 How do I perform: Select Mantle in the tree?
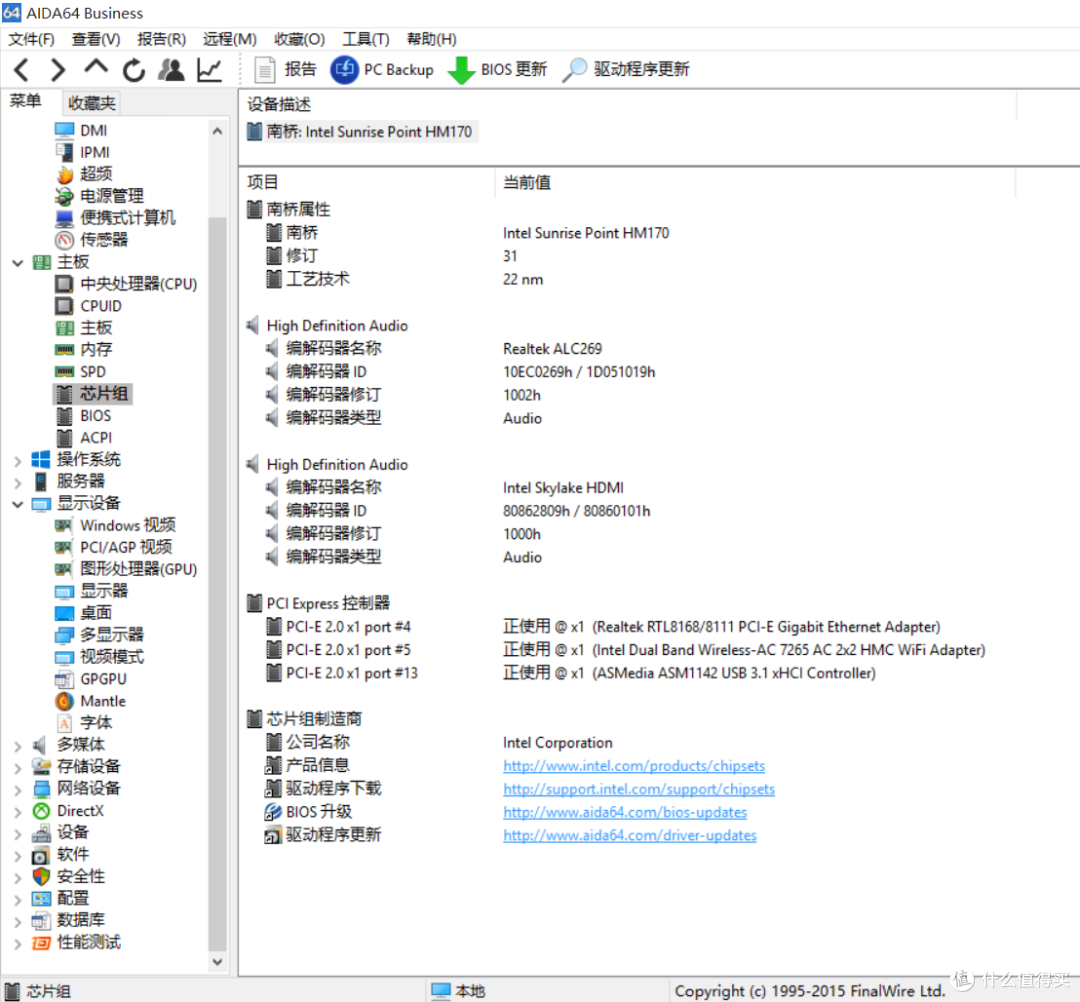pyautogui.click(x=90, y=701)
